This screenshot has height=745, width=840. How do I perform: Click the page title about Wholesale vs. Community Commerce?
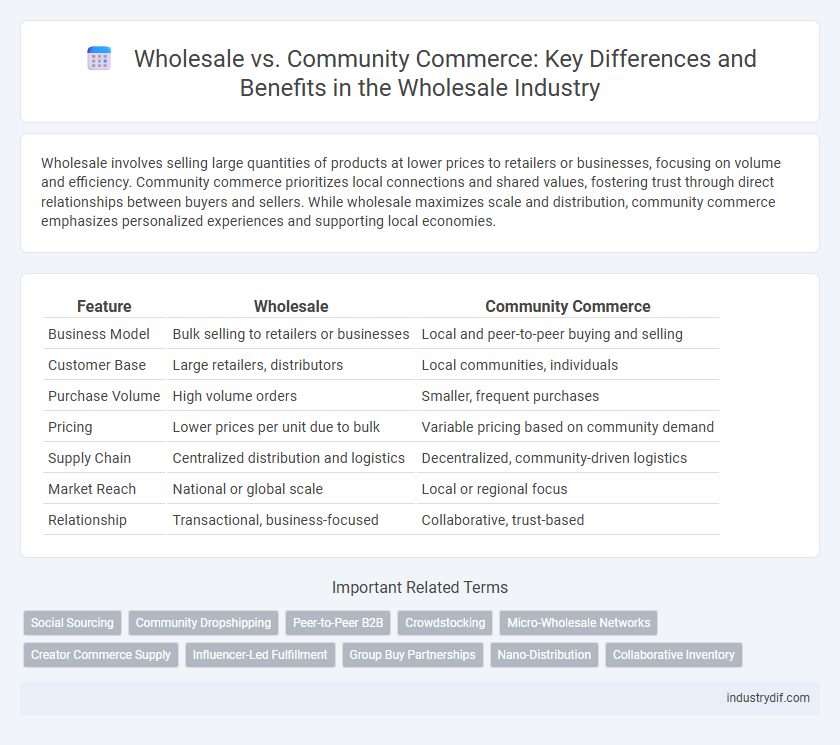coord(445,73)
